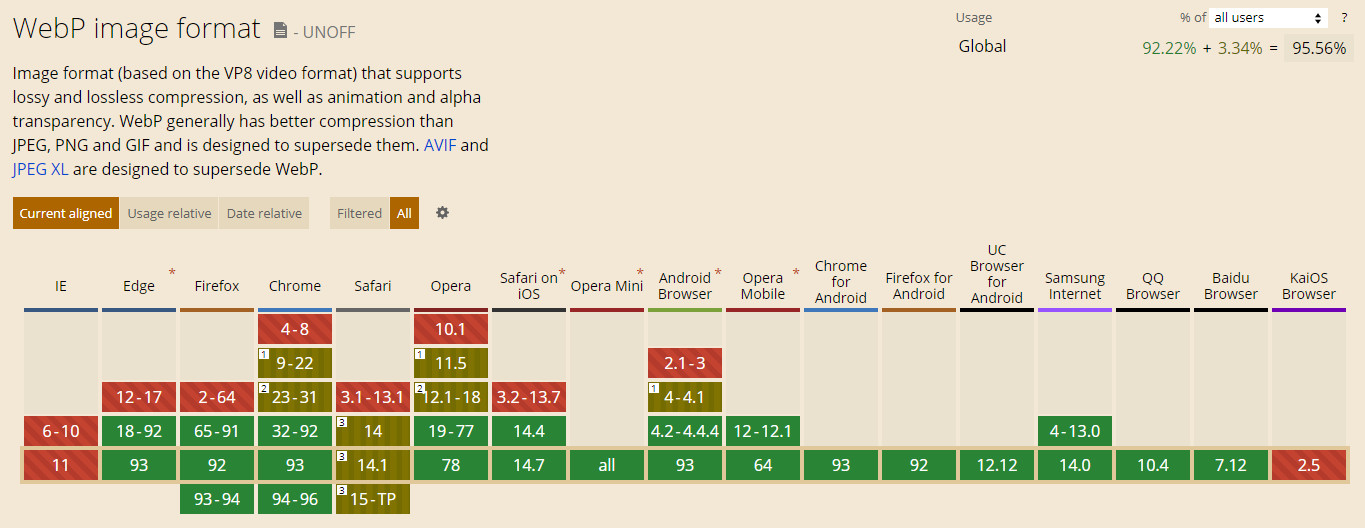The height and width of the screenshot is (528, 1365).
Task: Click note marker 1 on Chrome 9-22
Action: (263, 354)
